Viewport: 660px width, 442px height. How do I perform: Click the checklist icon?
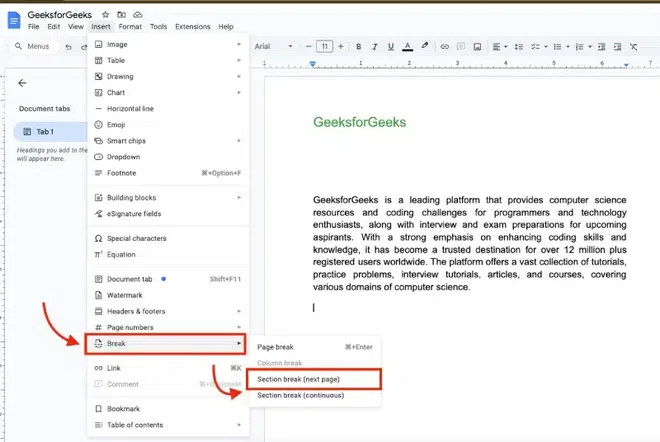[535, 47]
